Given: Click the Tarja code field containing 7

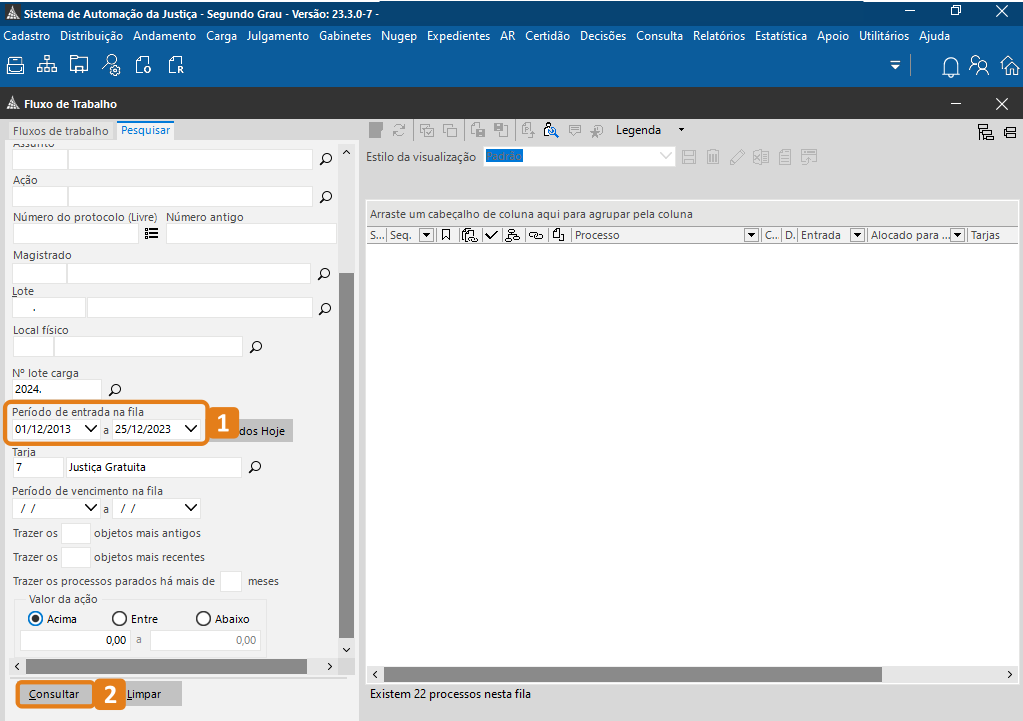Looking at the screenshot, I should (38, 467).
